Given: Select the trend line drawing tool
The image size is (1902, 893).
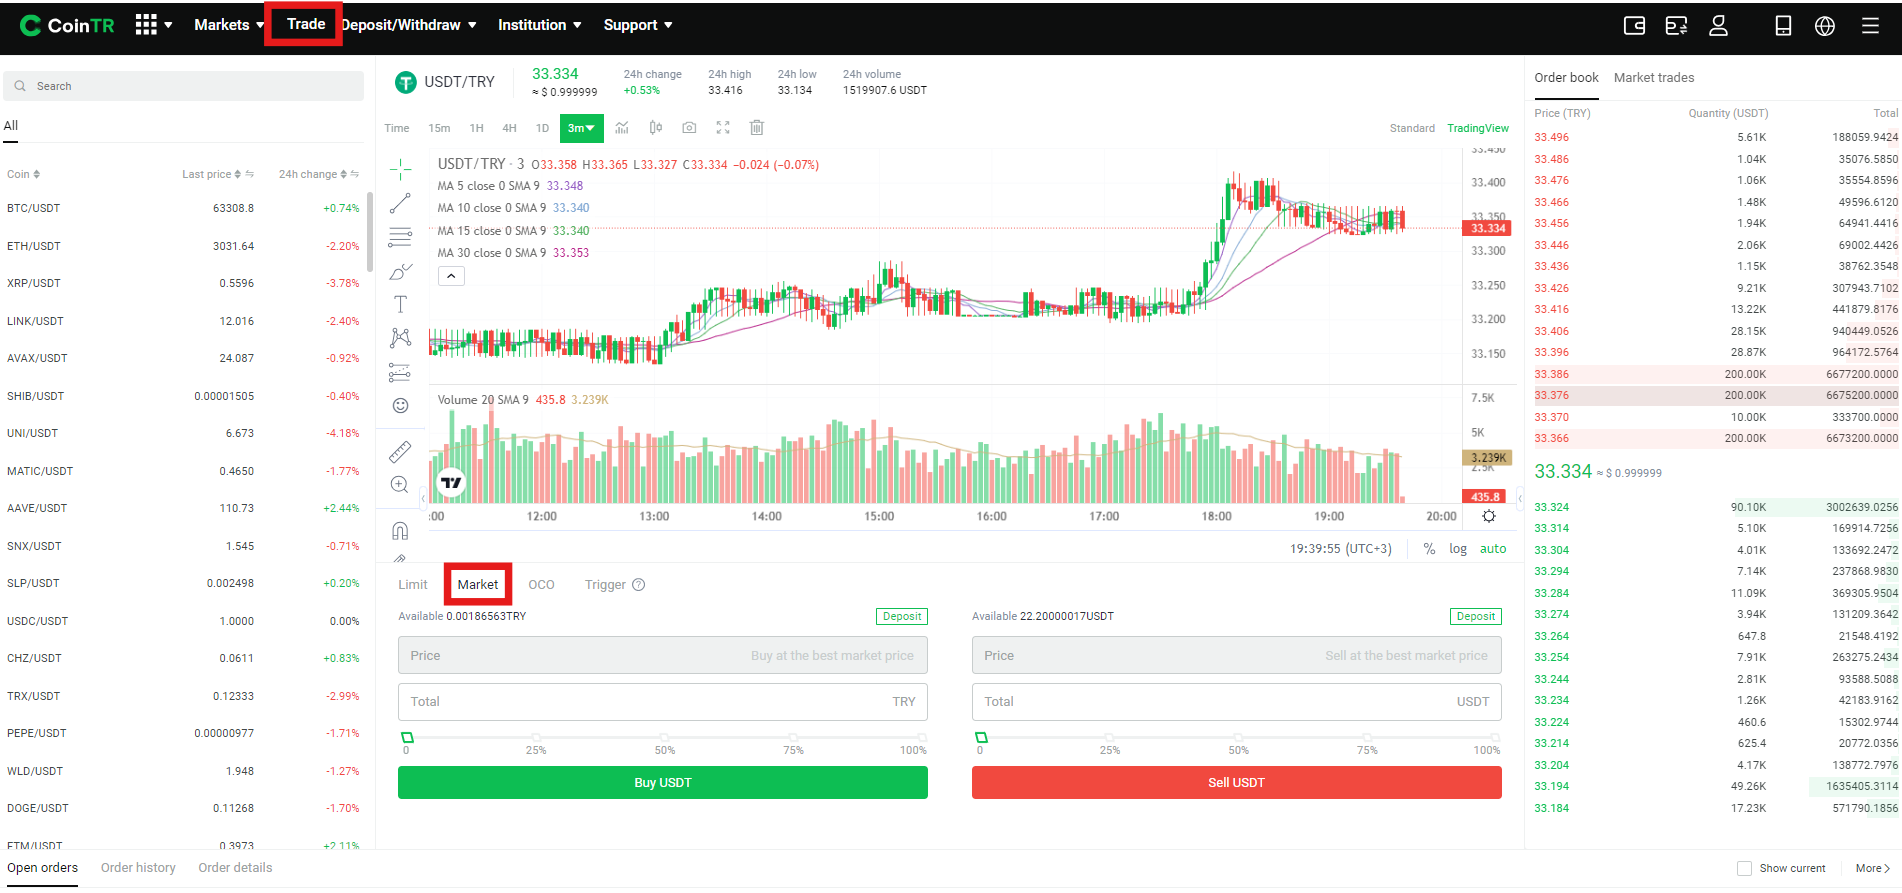Looking at the screenshot, I should pyautogui.click(x=400, y=203).
